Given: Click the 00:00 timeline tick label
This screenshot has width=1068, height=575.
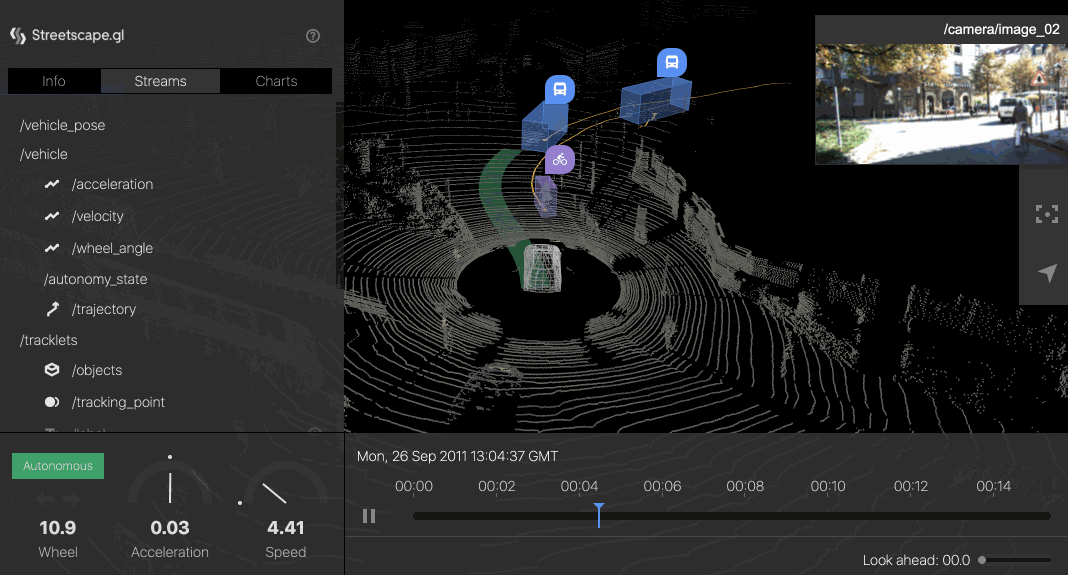Looking at the screenshot, I should coord(413,486).
